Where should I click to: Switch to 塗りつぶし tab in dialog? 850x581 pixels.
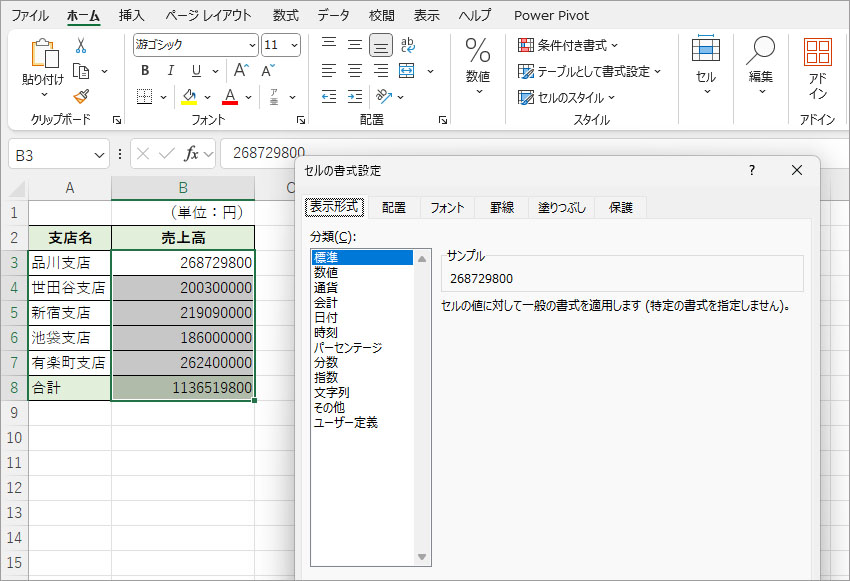tap(562, 208)
